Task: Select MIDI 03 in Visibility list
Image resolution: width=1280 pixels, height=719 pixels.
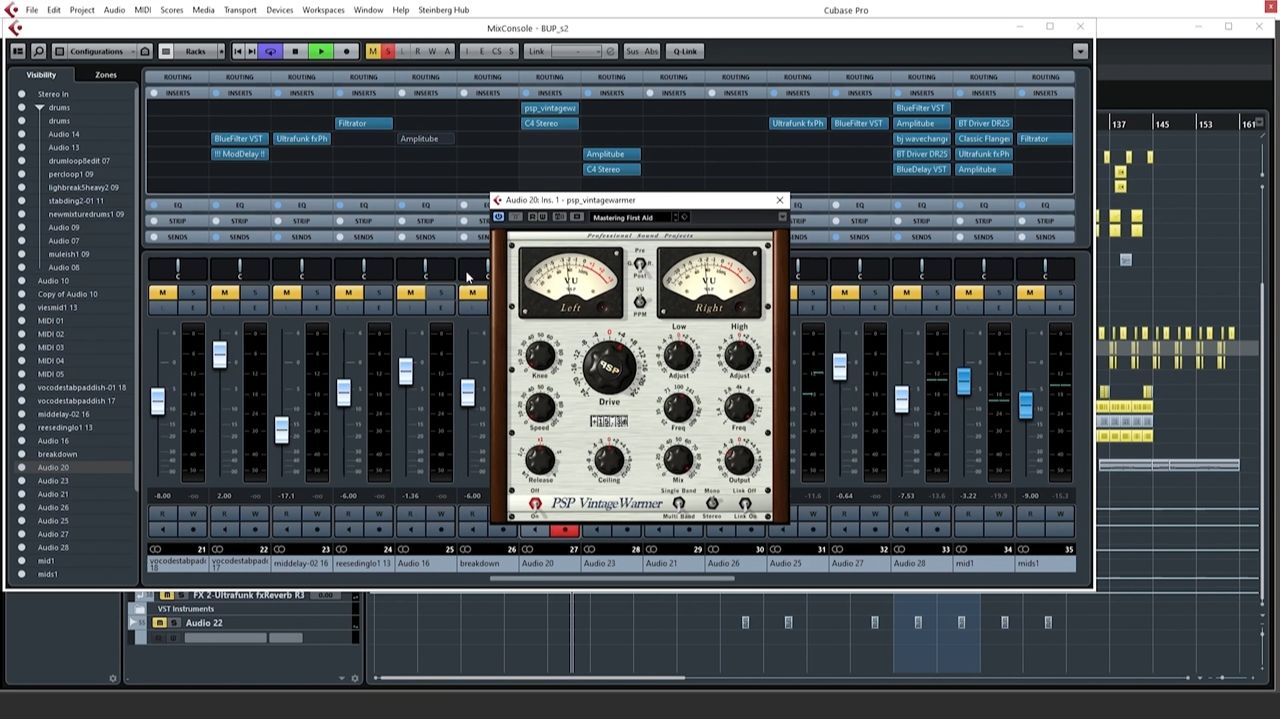Action: click(x=51, y=347)
